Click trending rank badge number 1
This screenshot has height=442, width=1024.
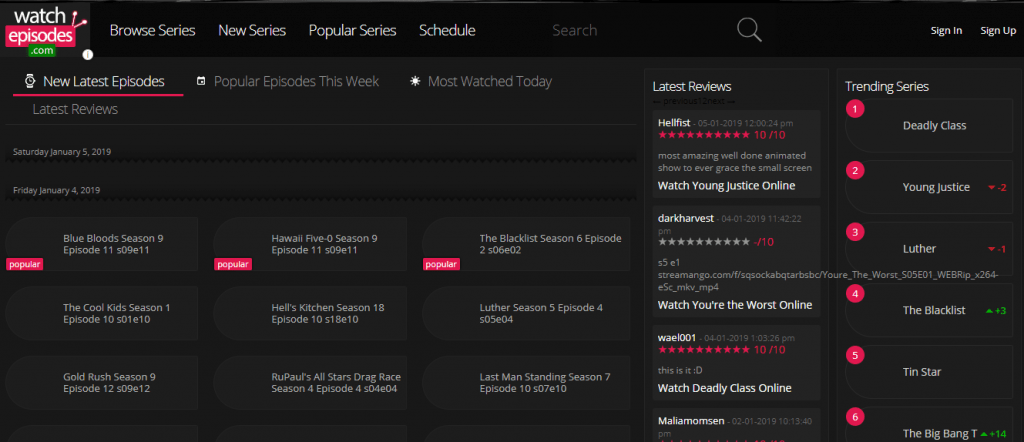point(855,108)
